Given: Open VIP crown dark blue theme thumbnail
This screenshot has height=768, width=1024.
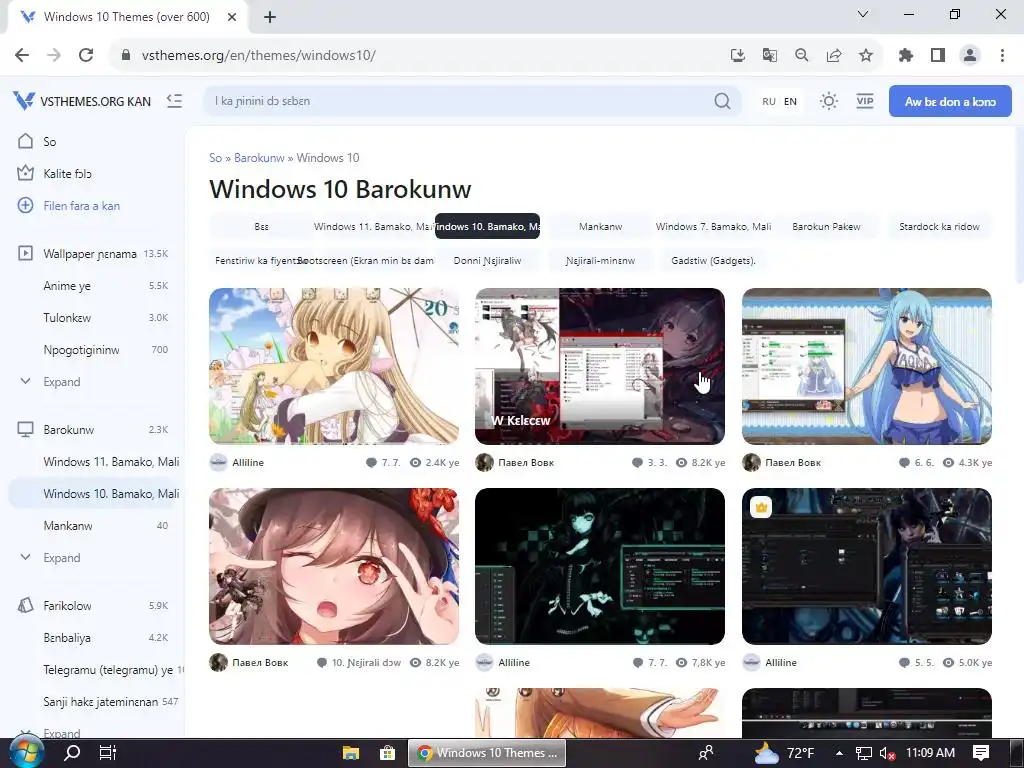Looking at the screenshot, I should (867, 566).
